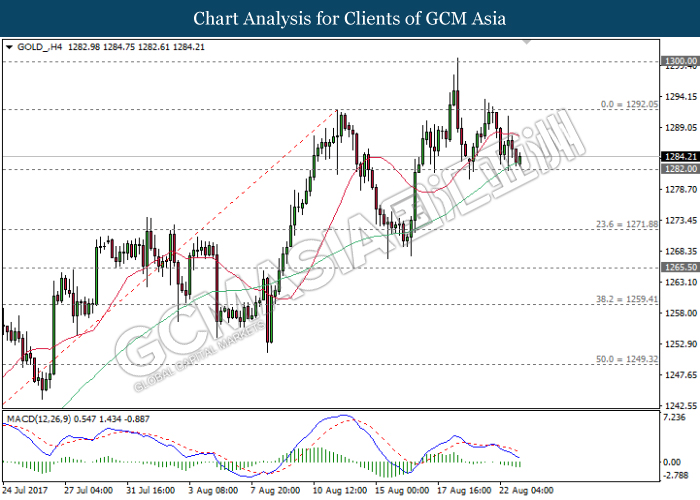
Task: Click the 1263.10 price axis value
Action: coord(681,282)
